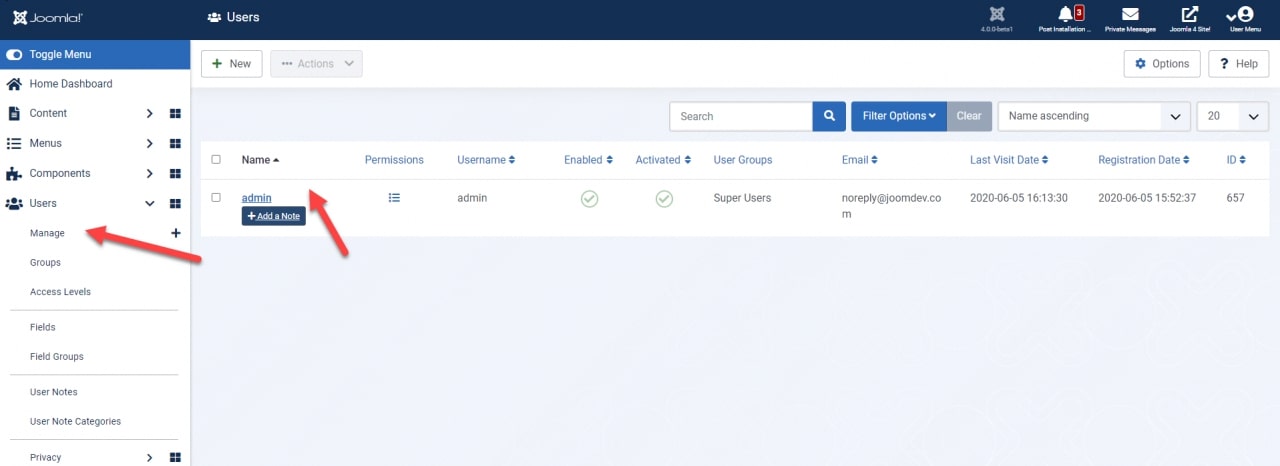Click the plus icon next to Manage

point(176,233)
